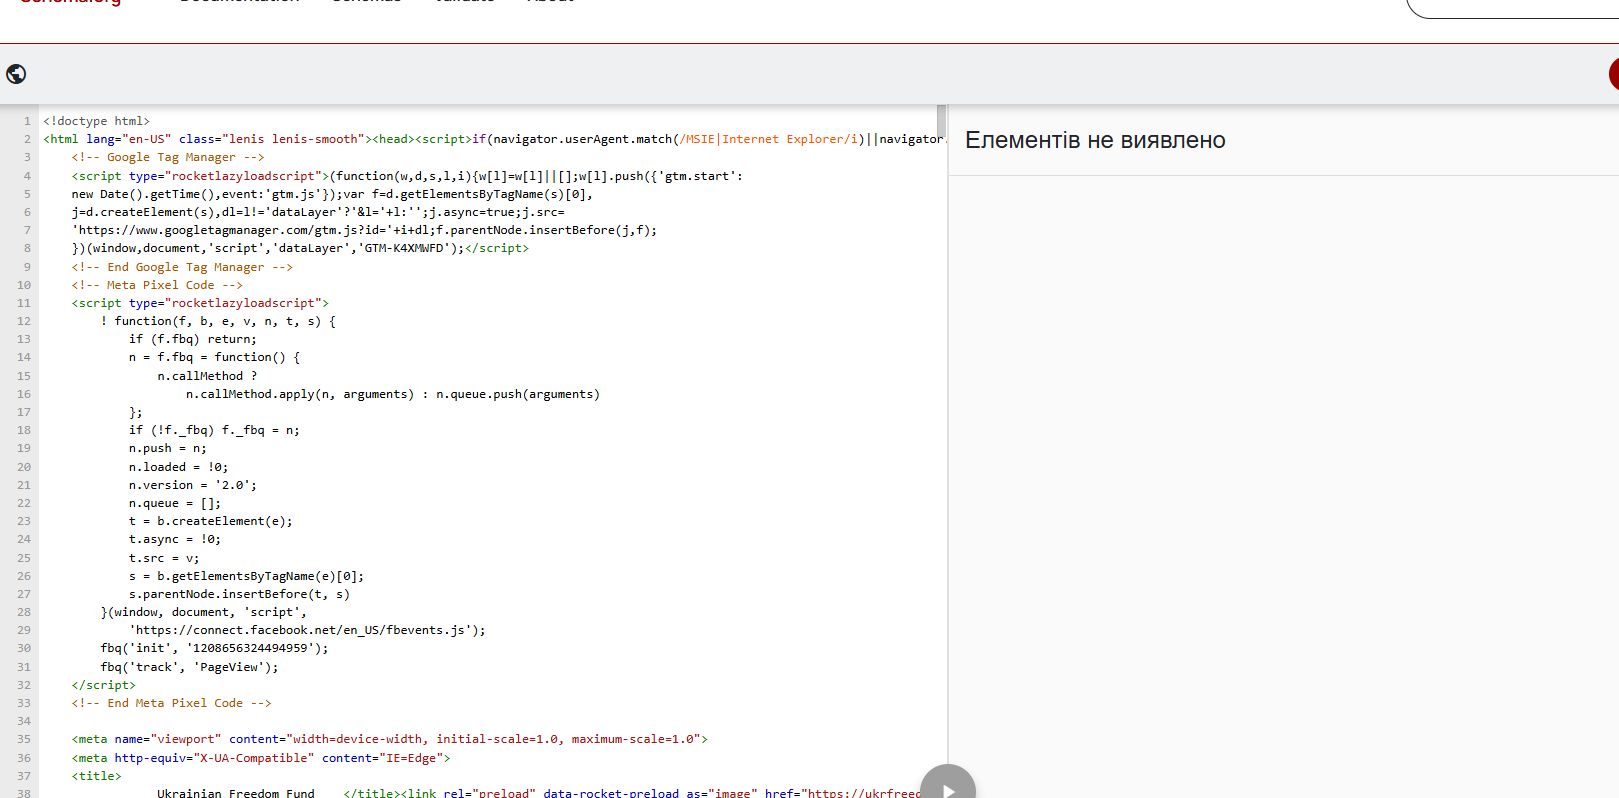1619x798 pixels.
Task: Click the "<!-- End Meta Pixel Code -->" comment
Action: tap(172, 703)
